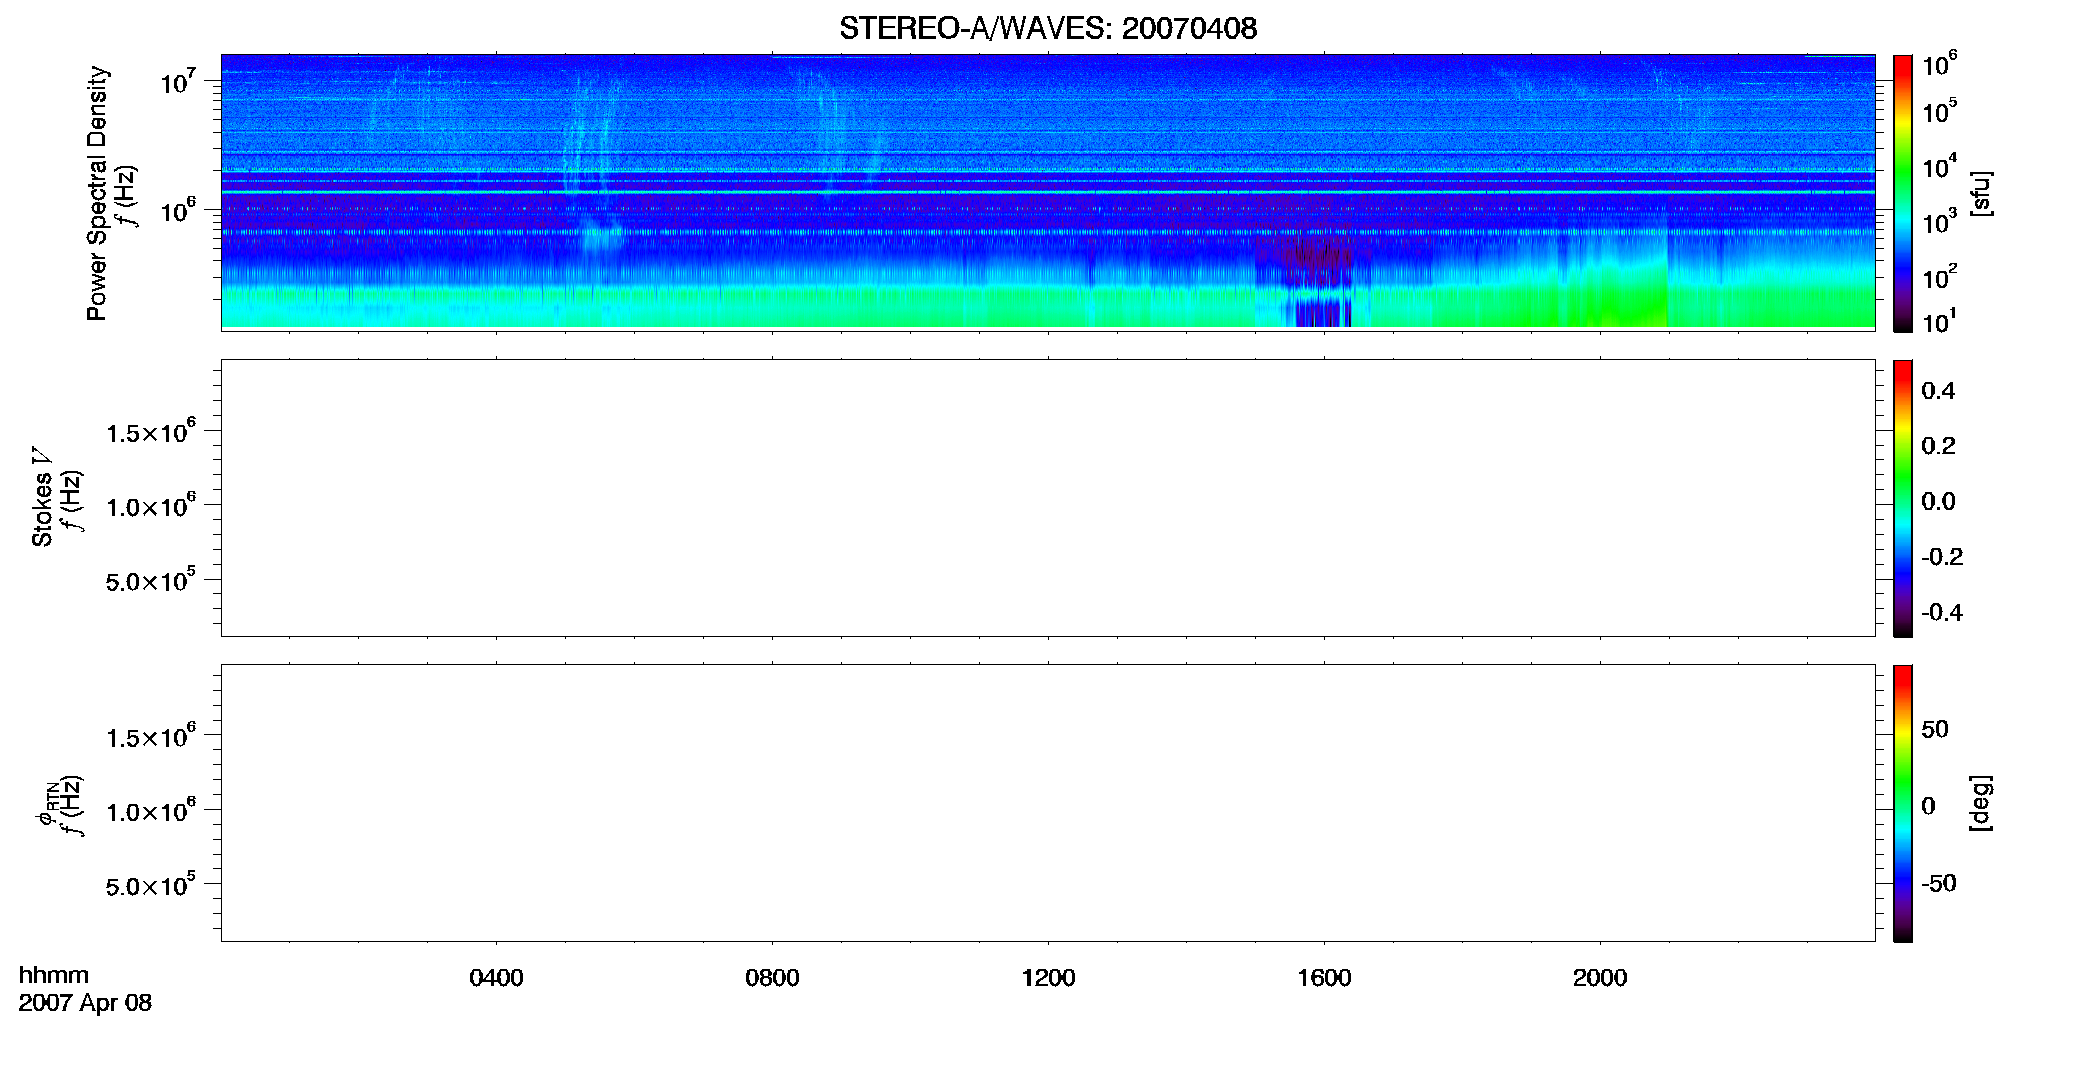Click the power spectral density colorbar
This screenshot has width=2096, height=1080.
point(1902,193)
